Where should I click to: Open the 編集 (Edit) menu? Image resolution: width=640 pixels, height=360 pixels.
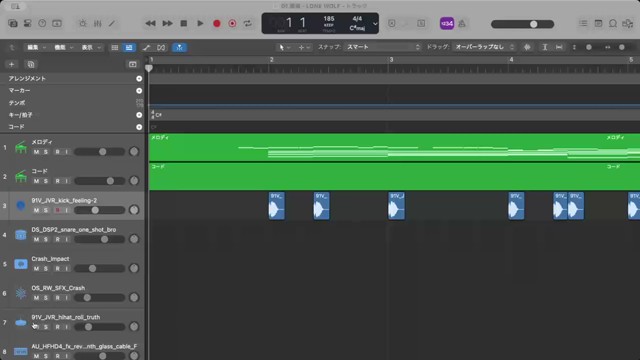(36, 47)
